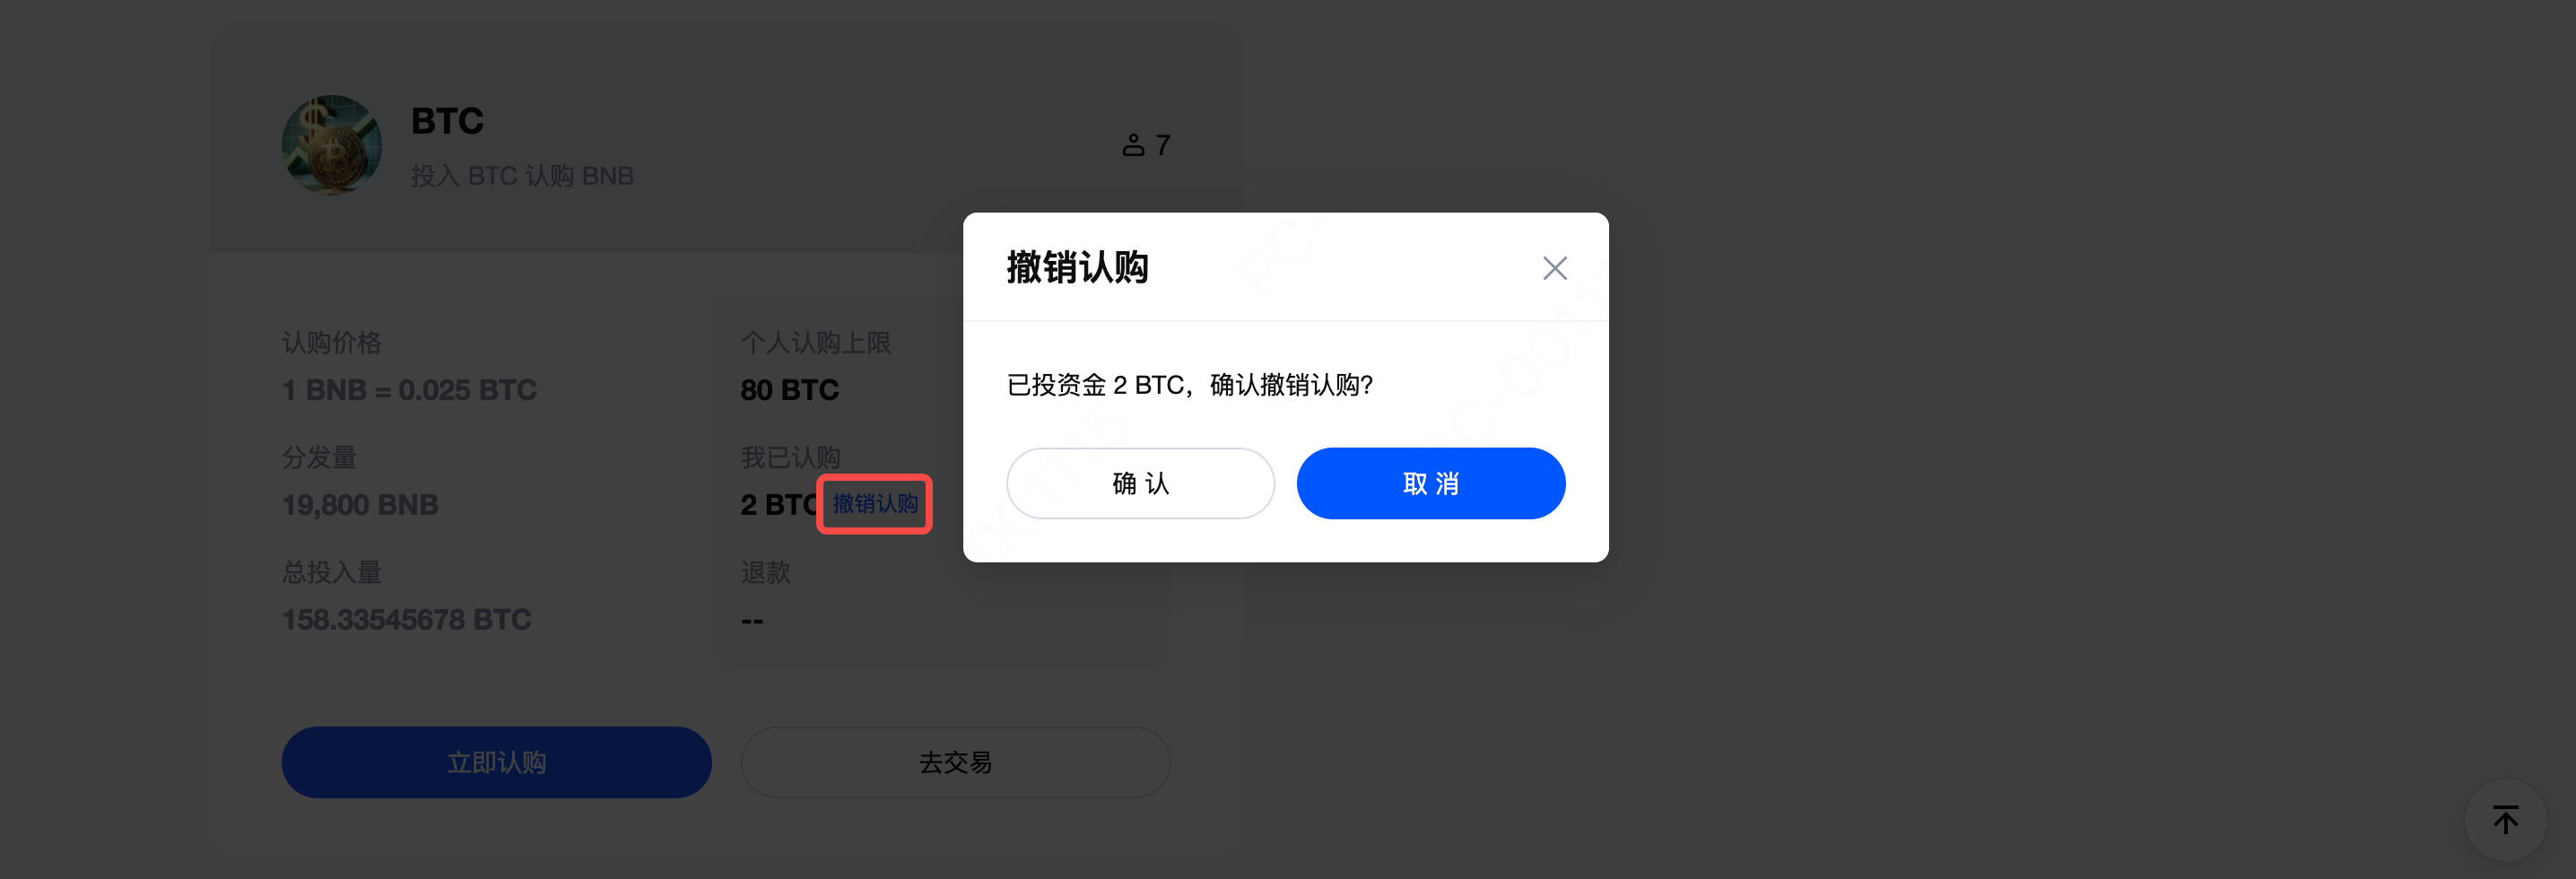Click the participants person icon
The image size is (2576, 879).
tap(1133, 145)
